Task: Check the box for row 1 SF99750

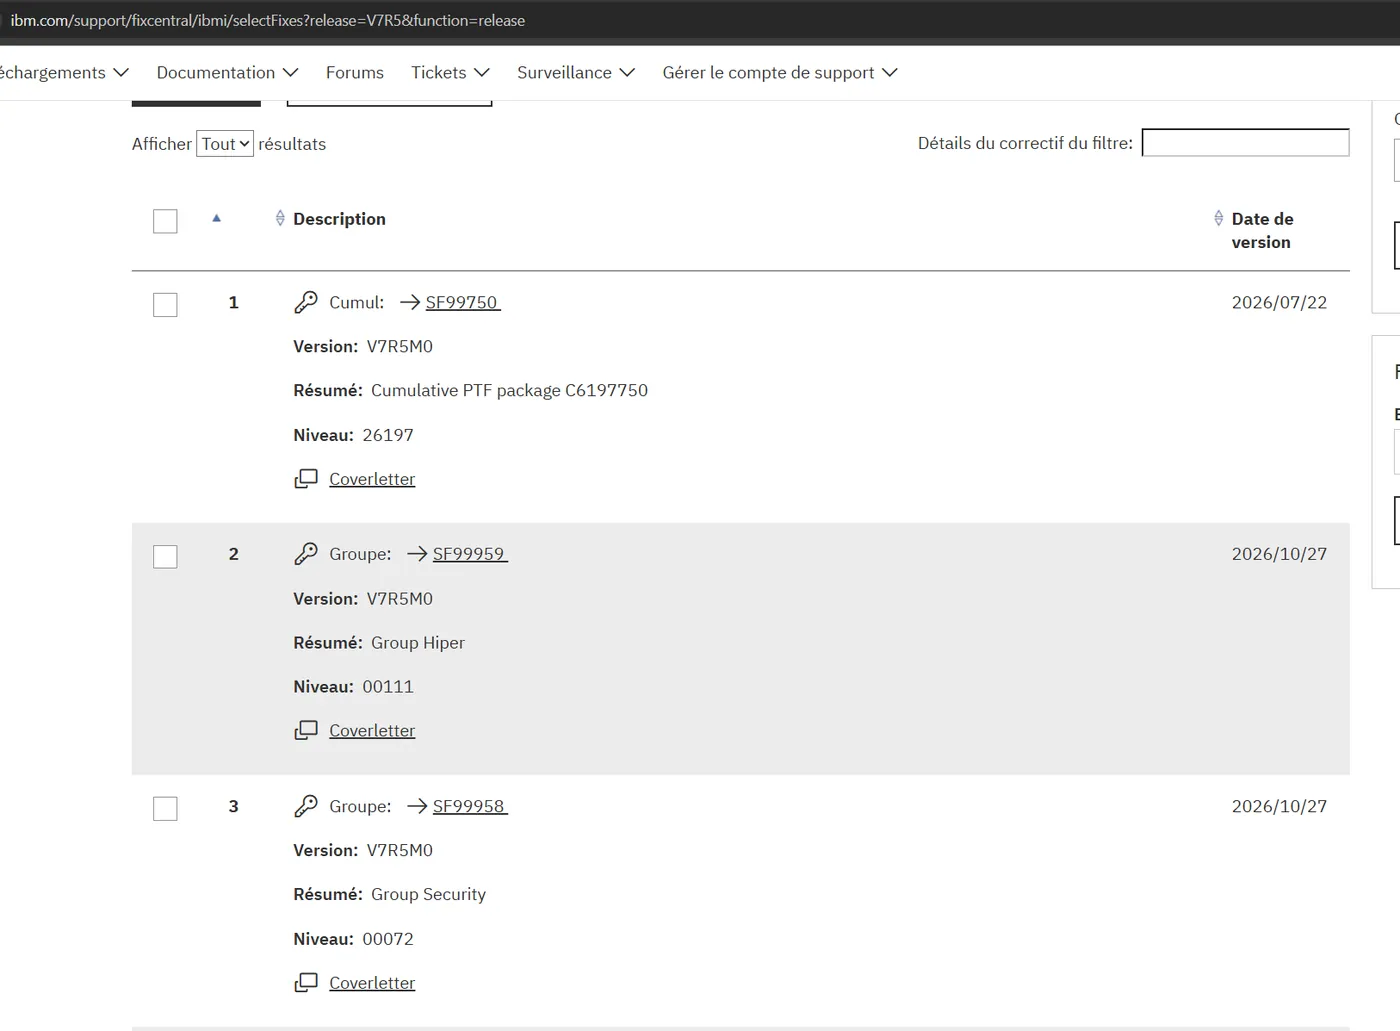Action: [x=165, y=304]
